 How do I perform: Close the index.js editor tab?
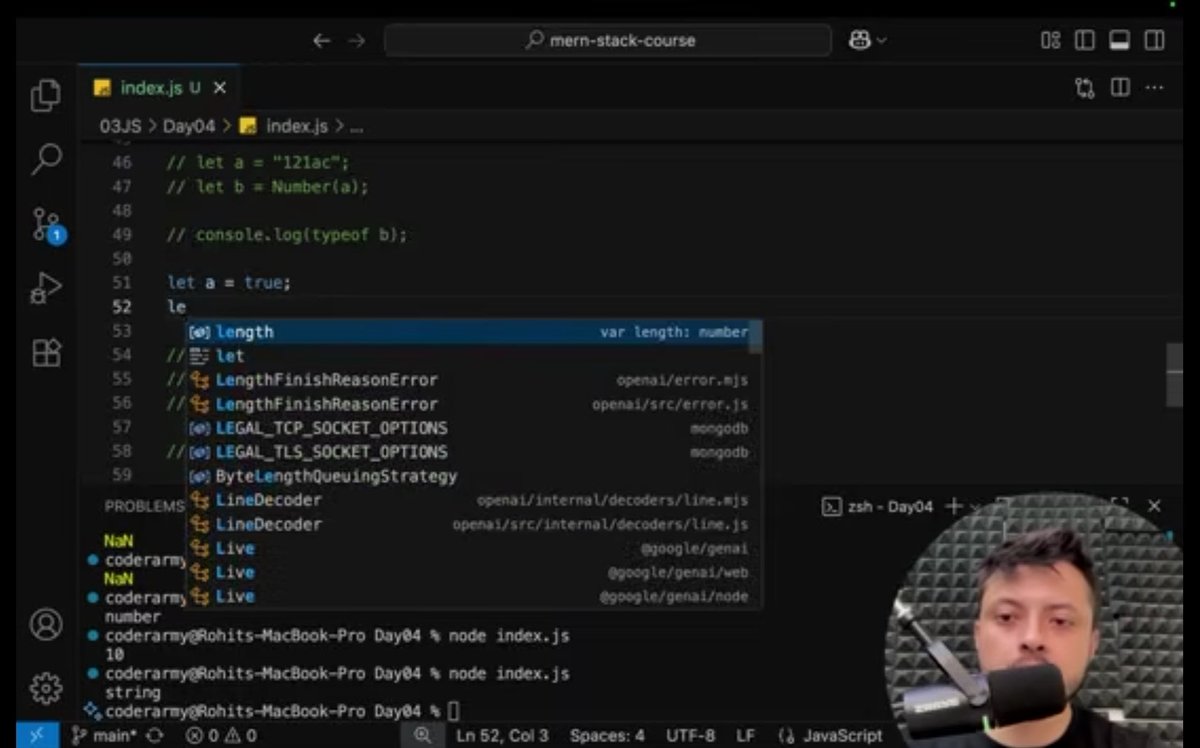220,88
